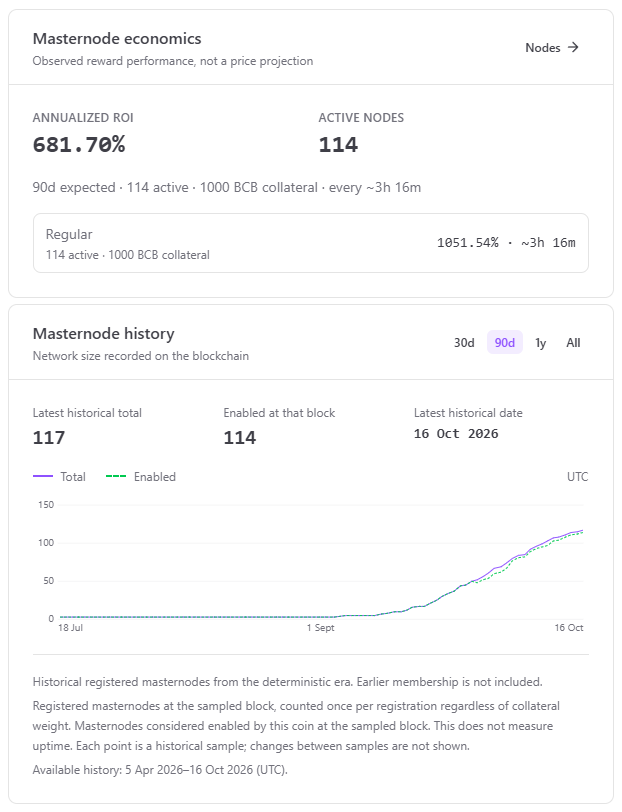Viewport: 622px width, 812px height.
Task: Click the Latest historical date label
Action: (468, 413)
